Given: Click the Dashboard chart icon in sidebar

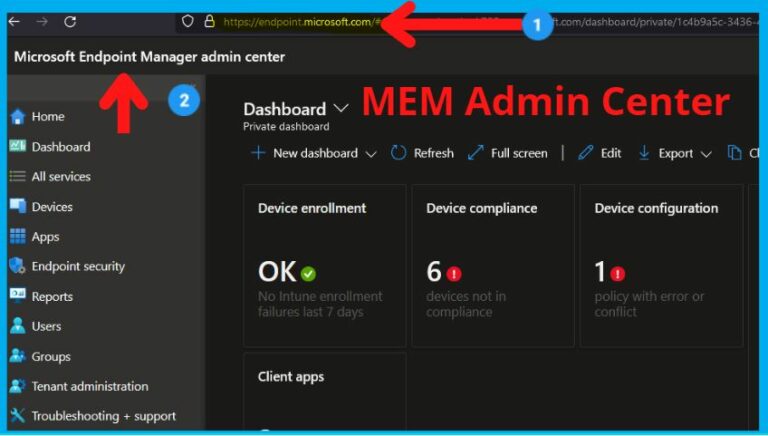Looking at the screenshot, I should (18, 146).
